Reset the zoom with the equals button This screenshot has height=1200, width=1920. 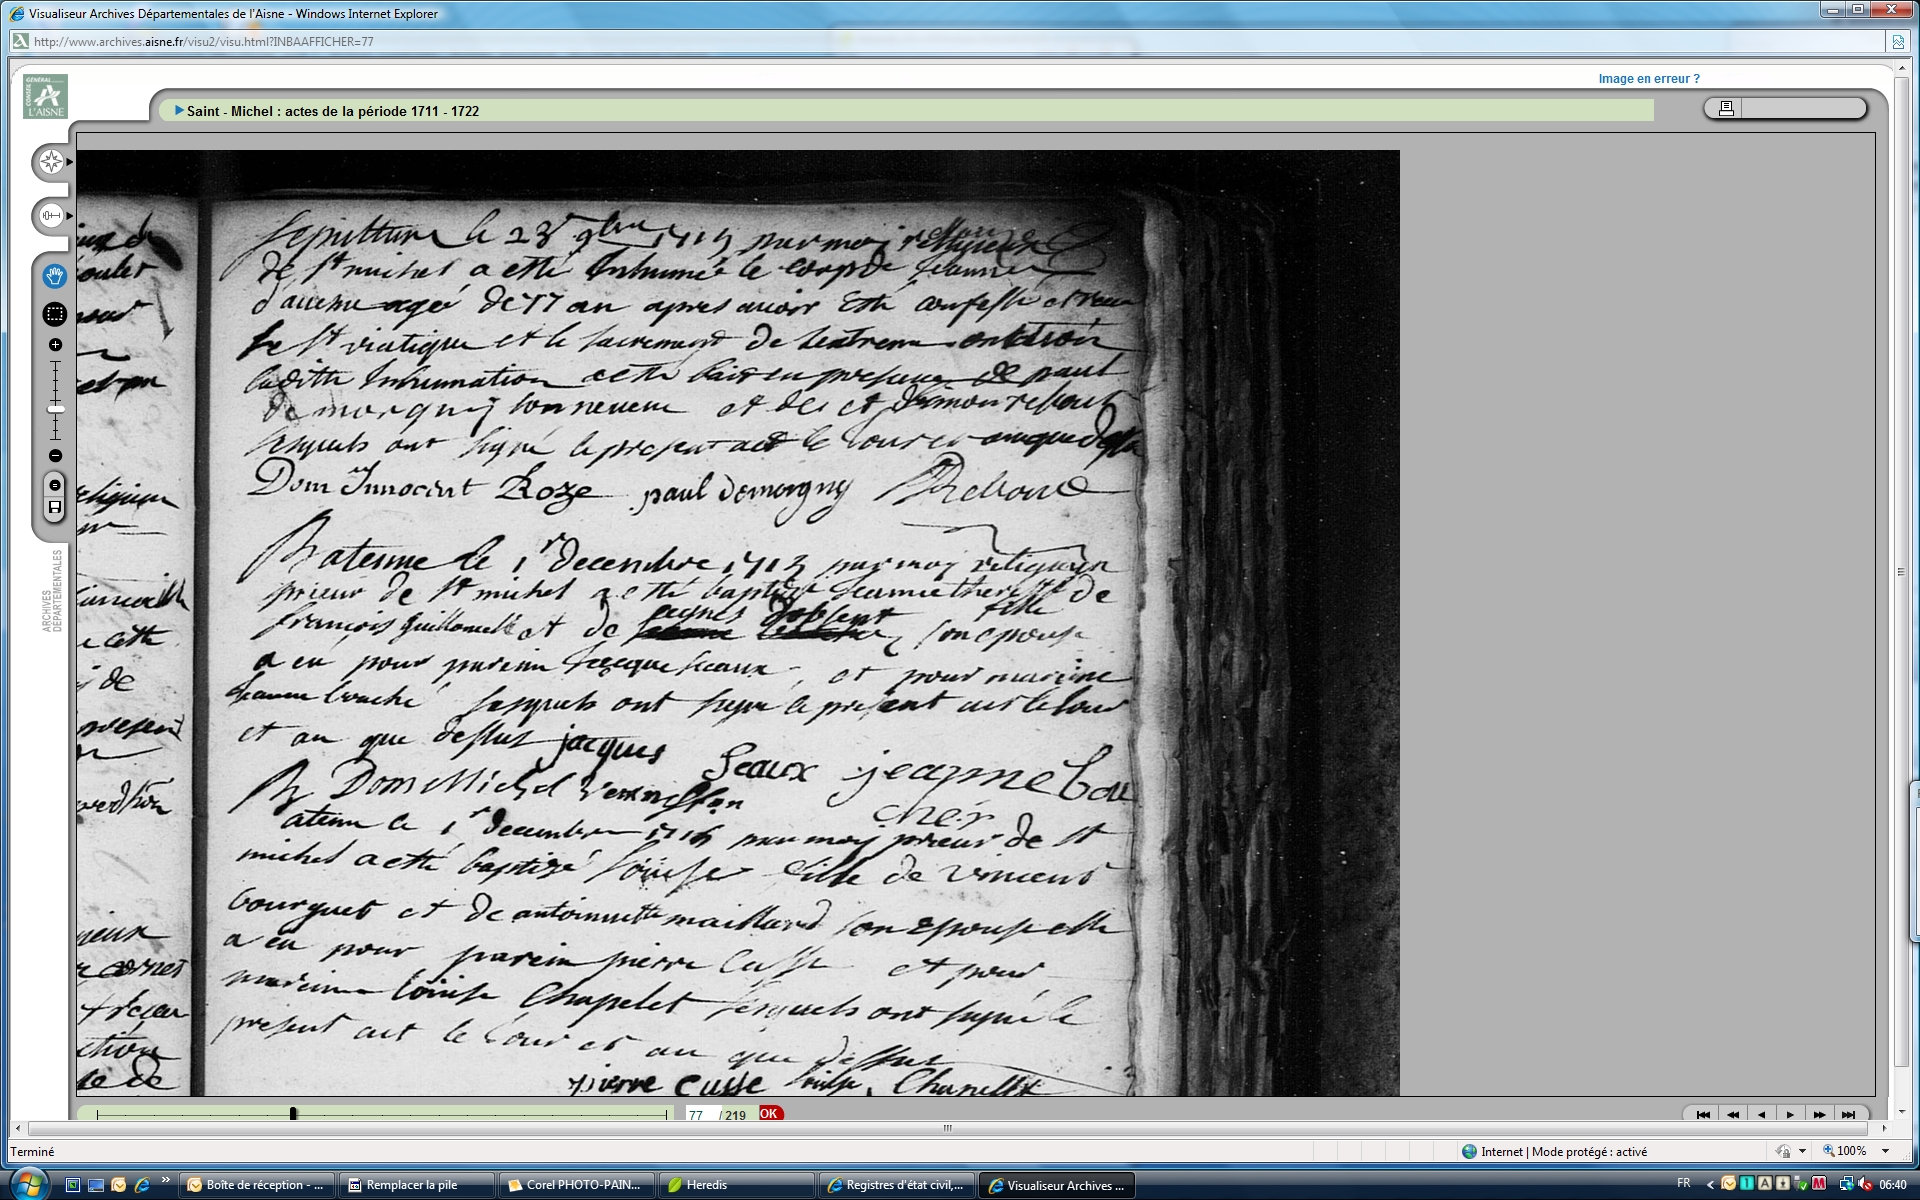(56, 485)
